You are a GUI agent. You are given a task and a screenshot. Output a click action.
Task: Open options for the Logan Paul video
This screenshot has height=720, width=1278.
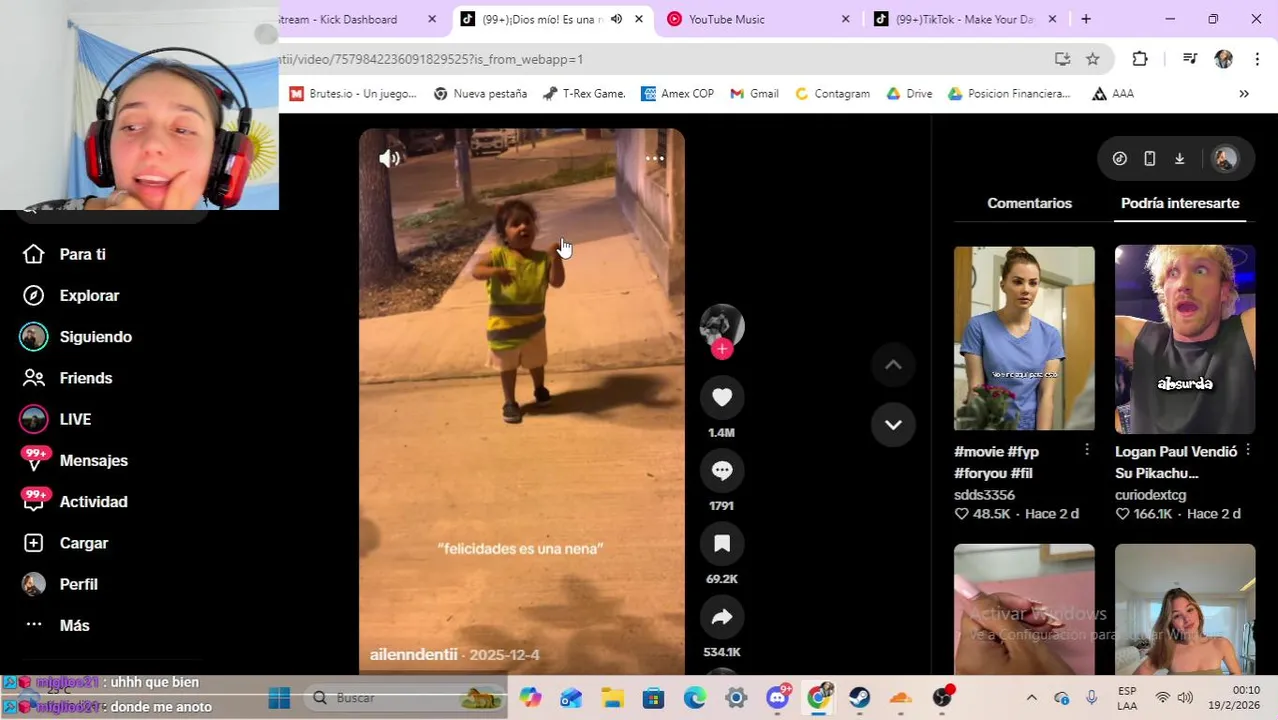[x=1248, y=451]
